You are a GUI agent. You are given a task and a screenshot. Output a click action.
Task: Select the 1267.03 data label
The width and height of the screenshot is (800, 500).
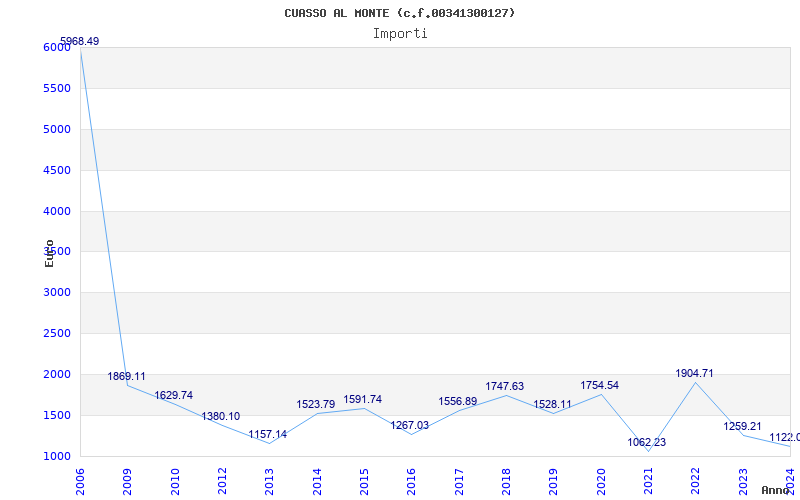click(410, 426)
